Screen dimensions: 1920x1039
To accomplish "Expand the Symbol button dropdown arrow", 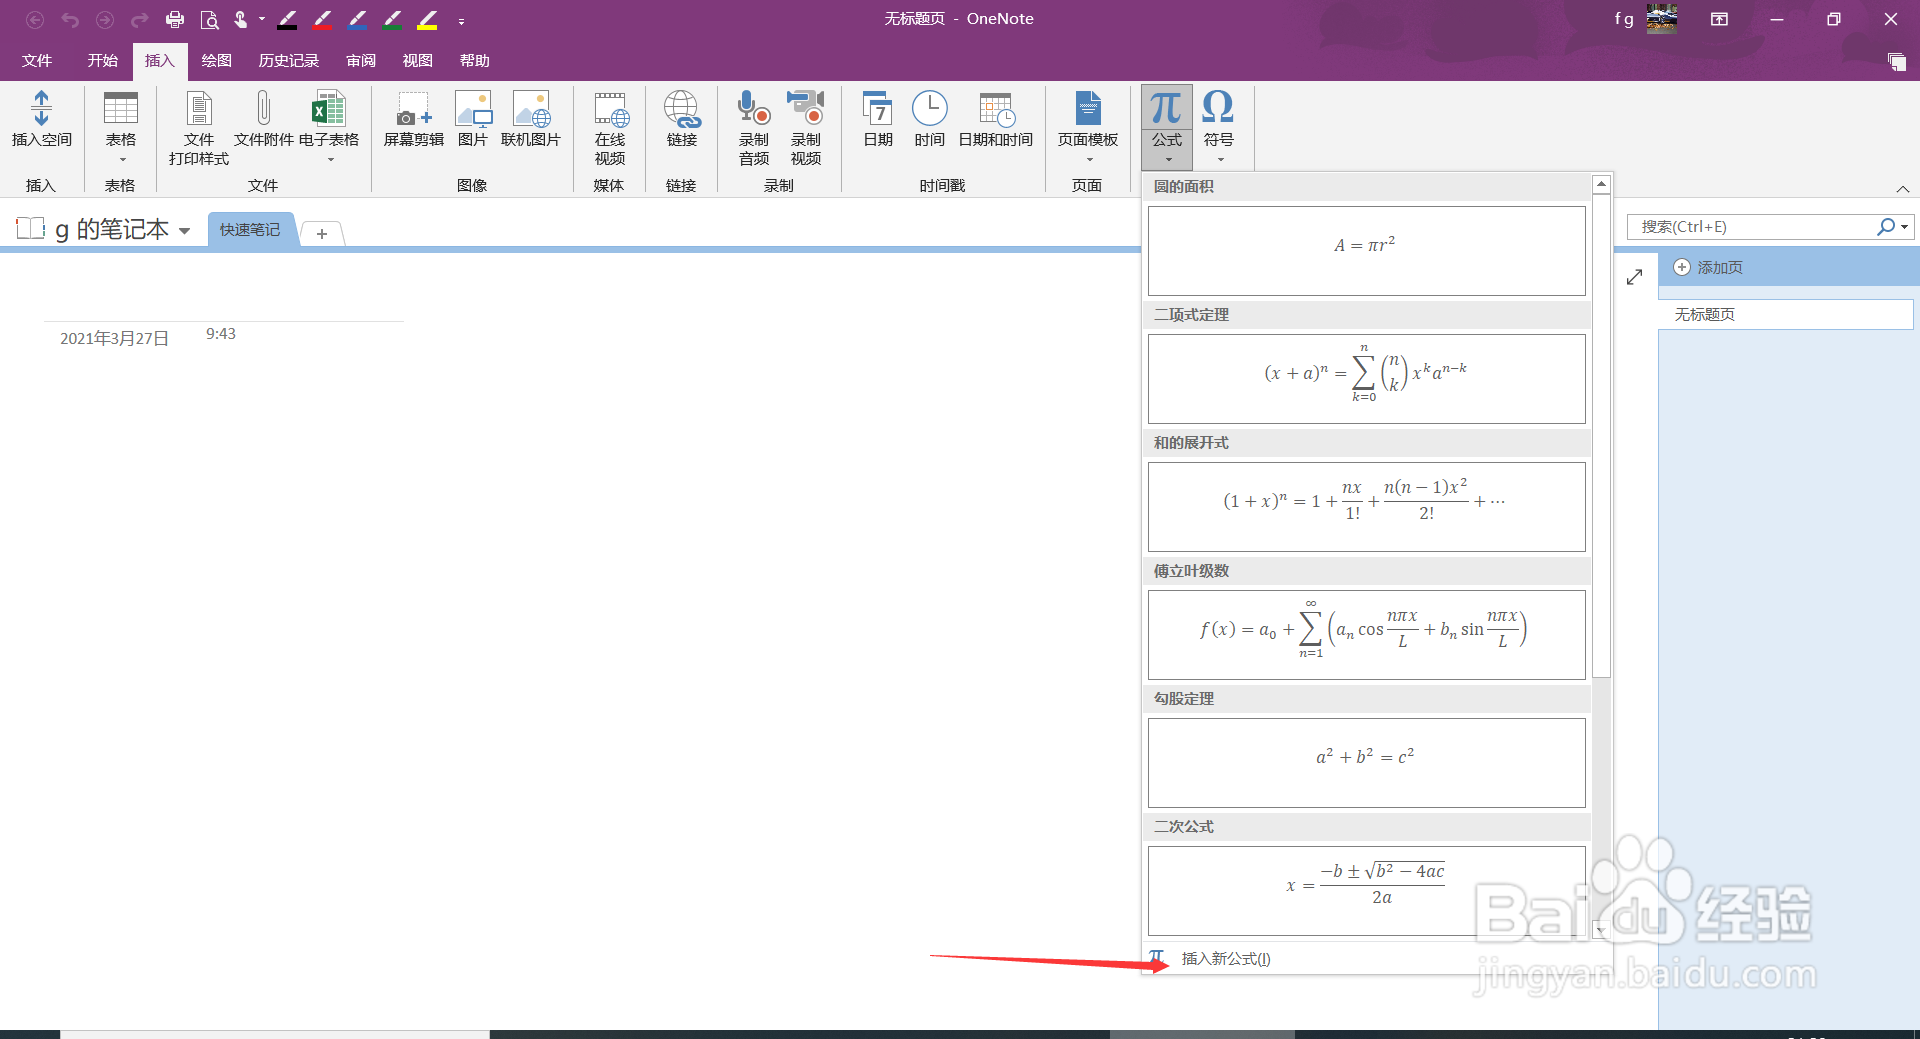I will tap(1220, 160).
